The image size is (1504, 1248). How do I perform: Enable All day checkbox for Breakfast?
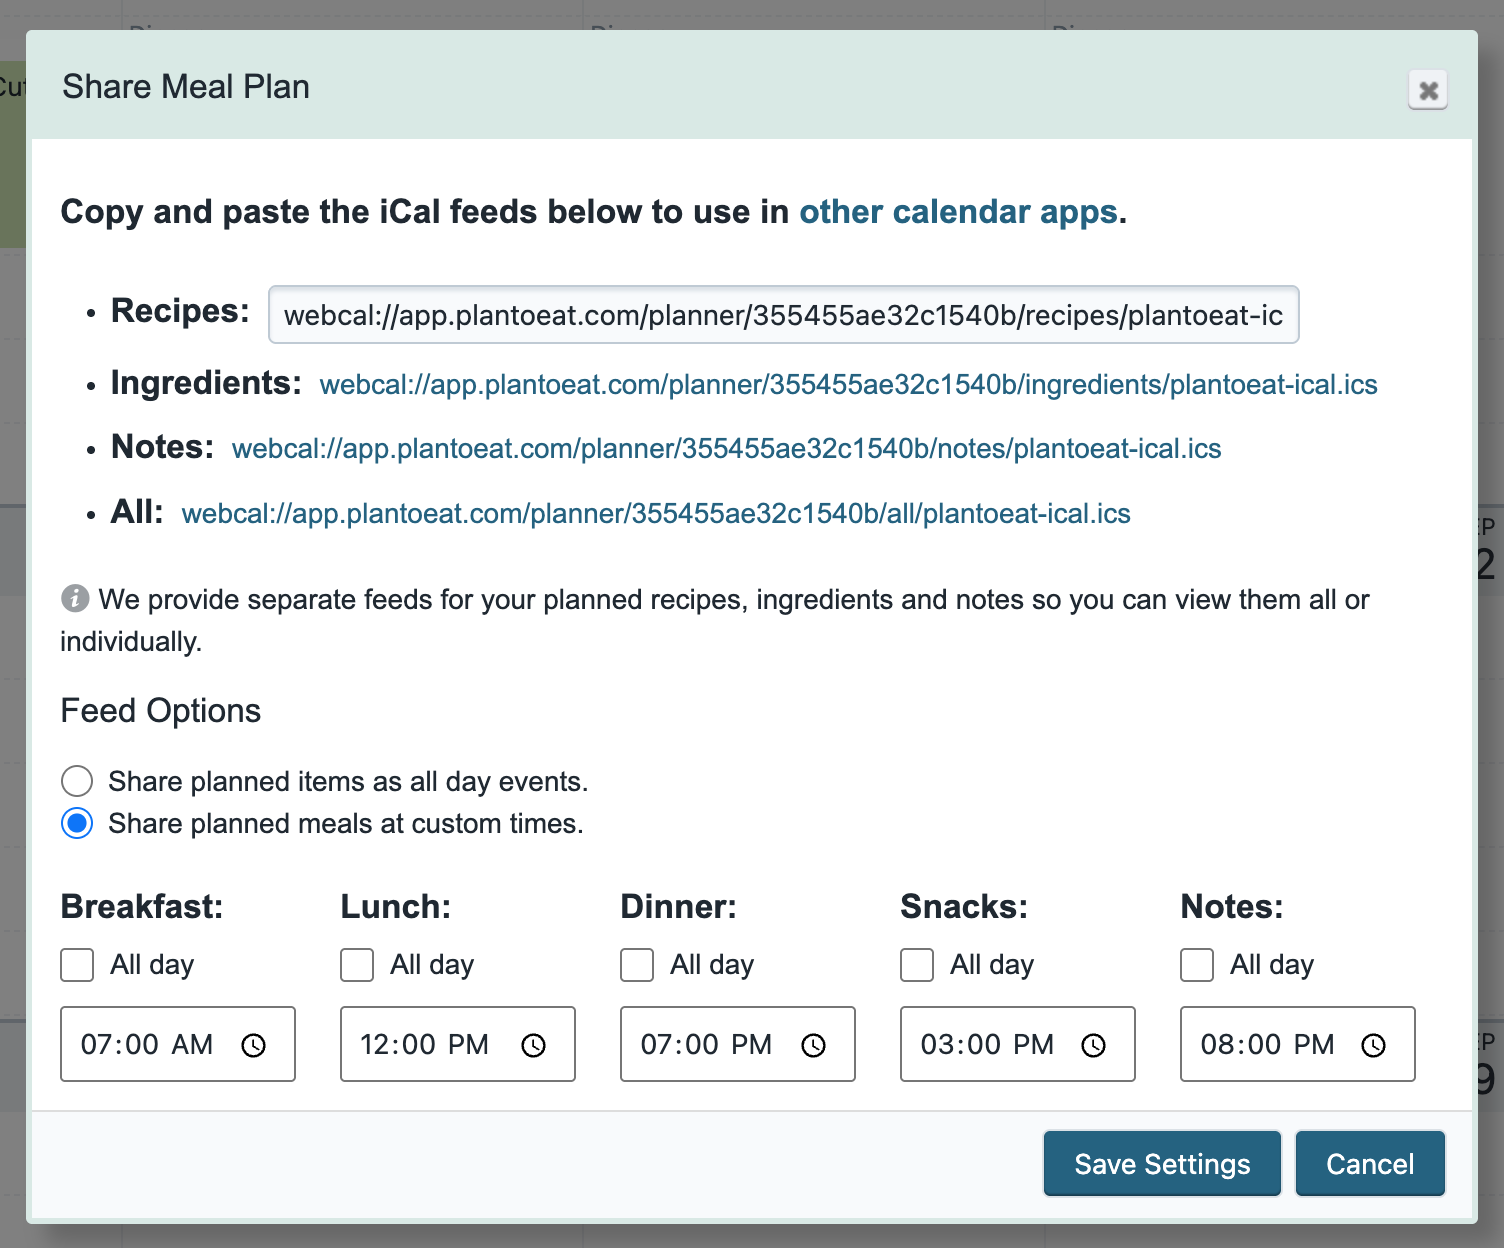(77, 965)
